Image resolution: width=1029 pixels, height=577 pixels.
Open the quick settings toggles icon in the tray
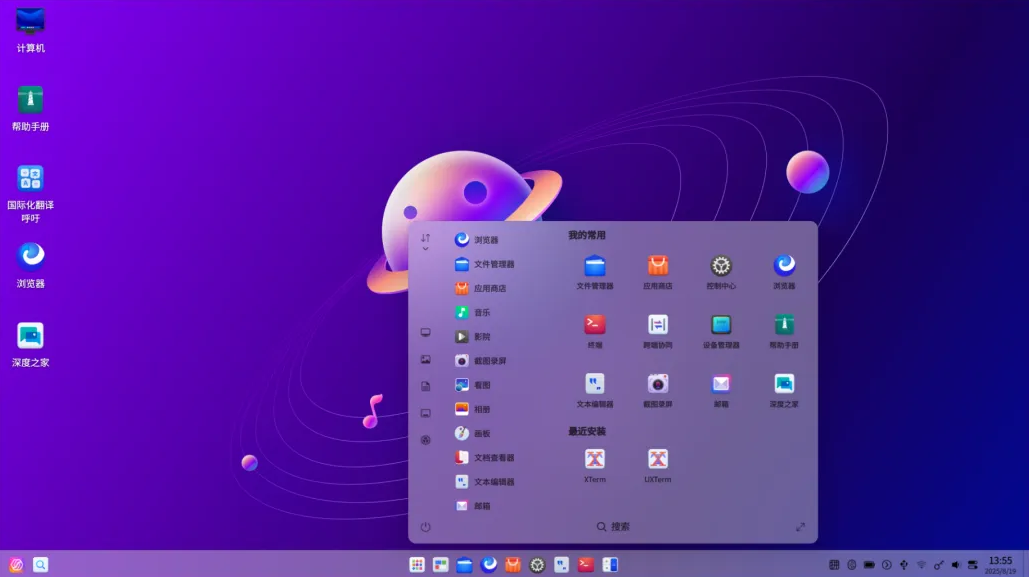[973, 565]
